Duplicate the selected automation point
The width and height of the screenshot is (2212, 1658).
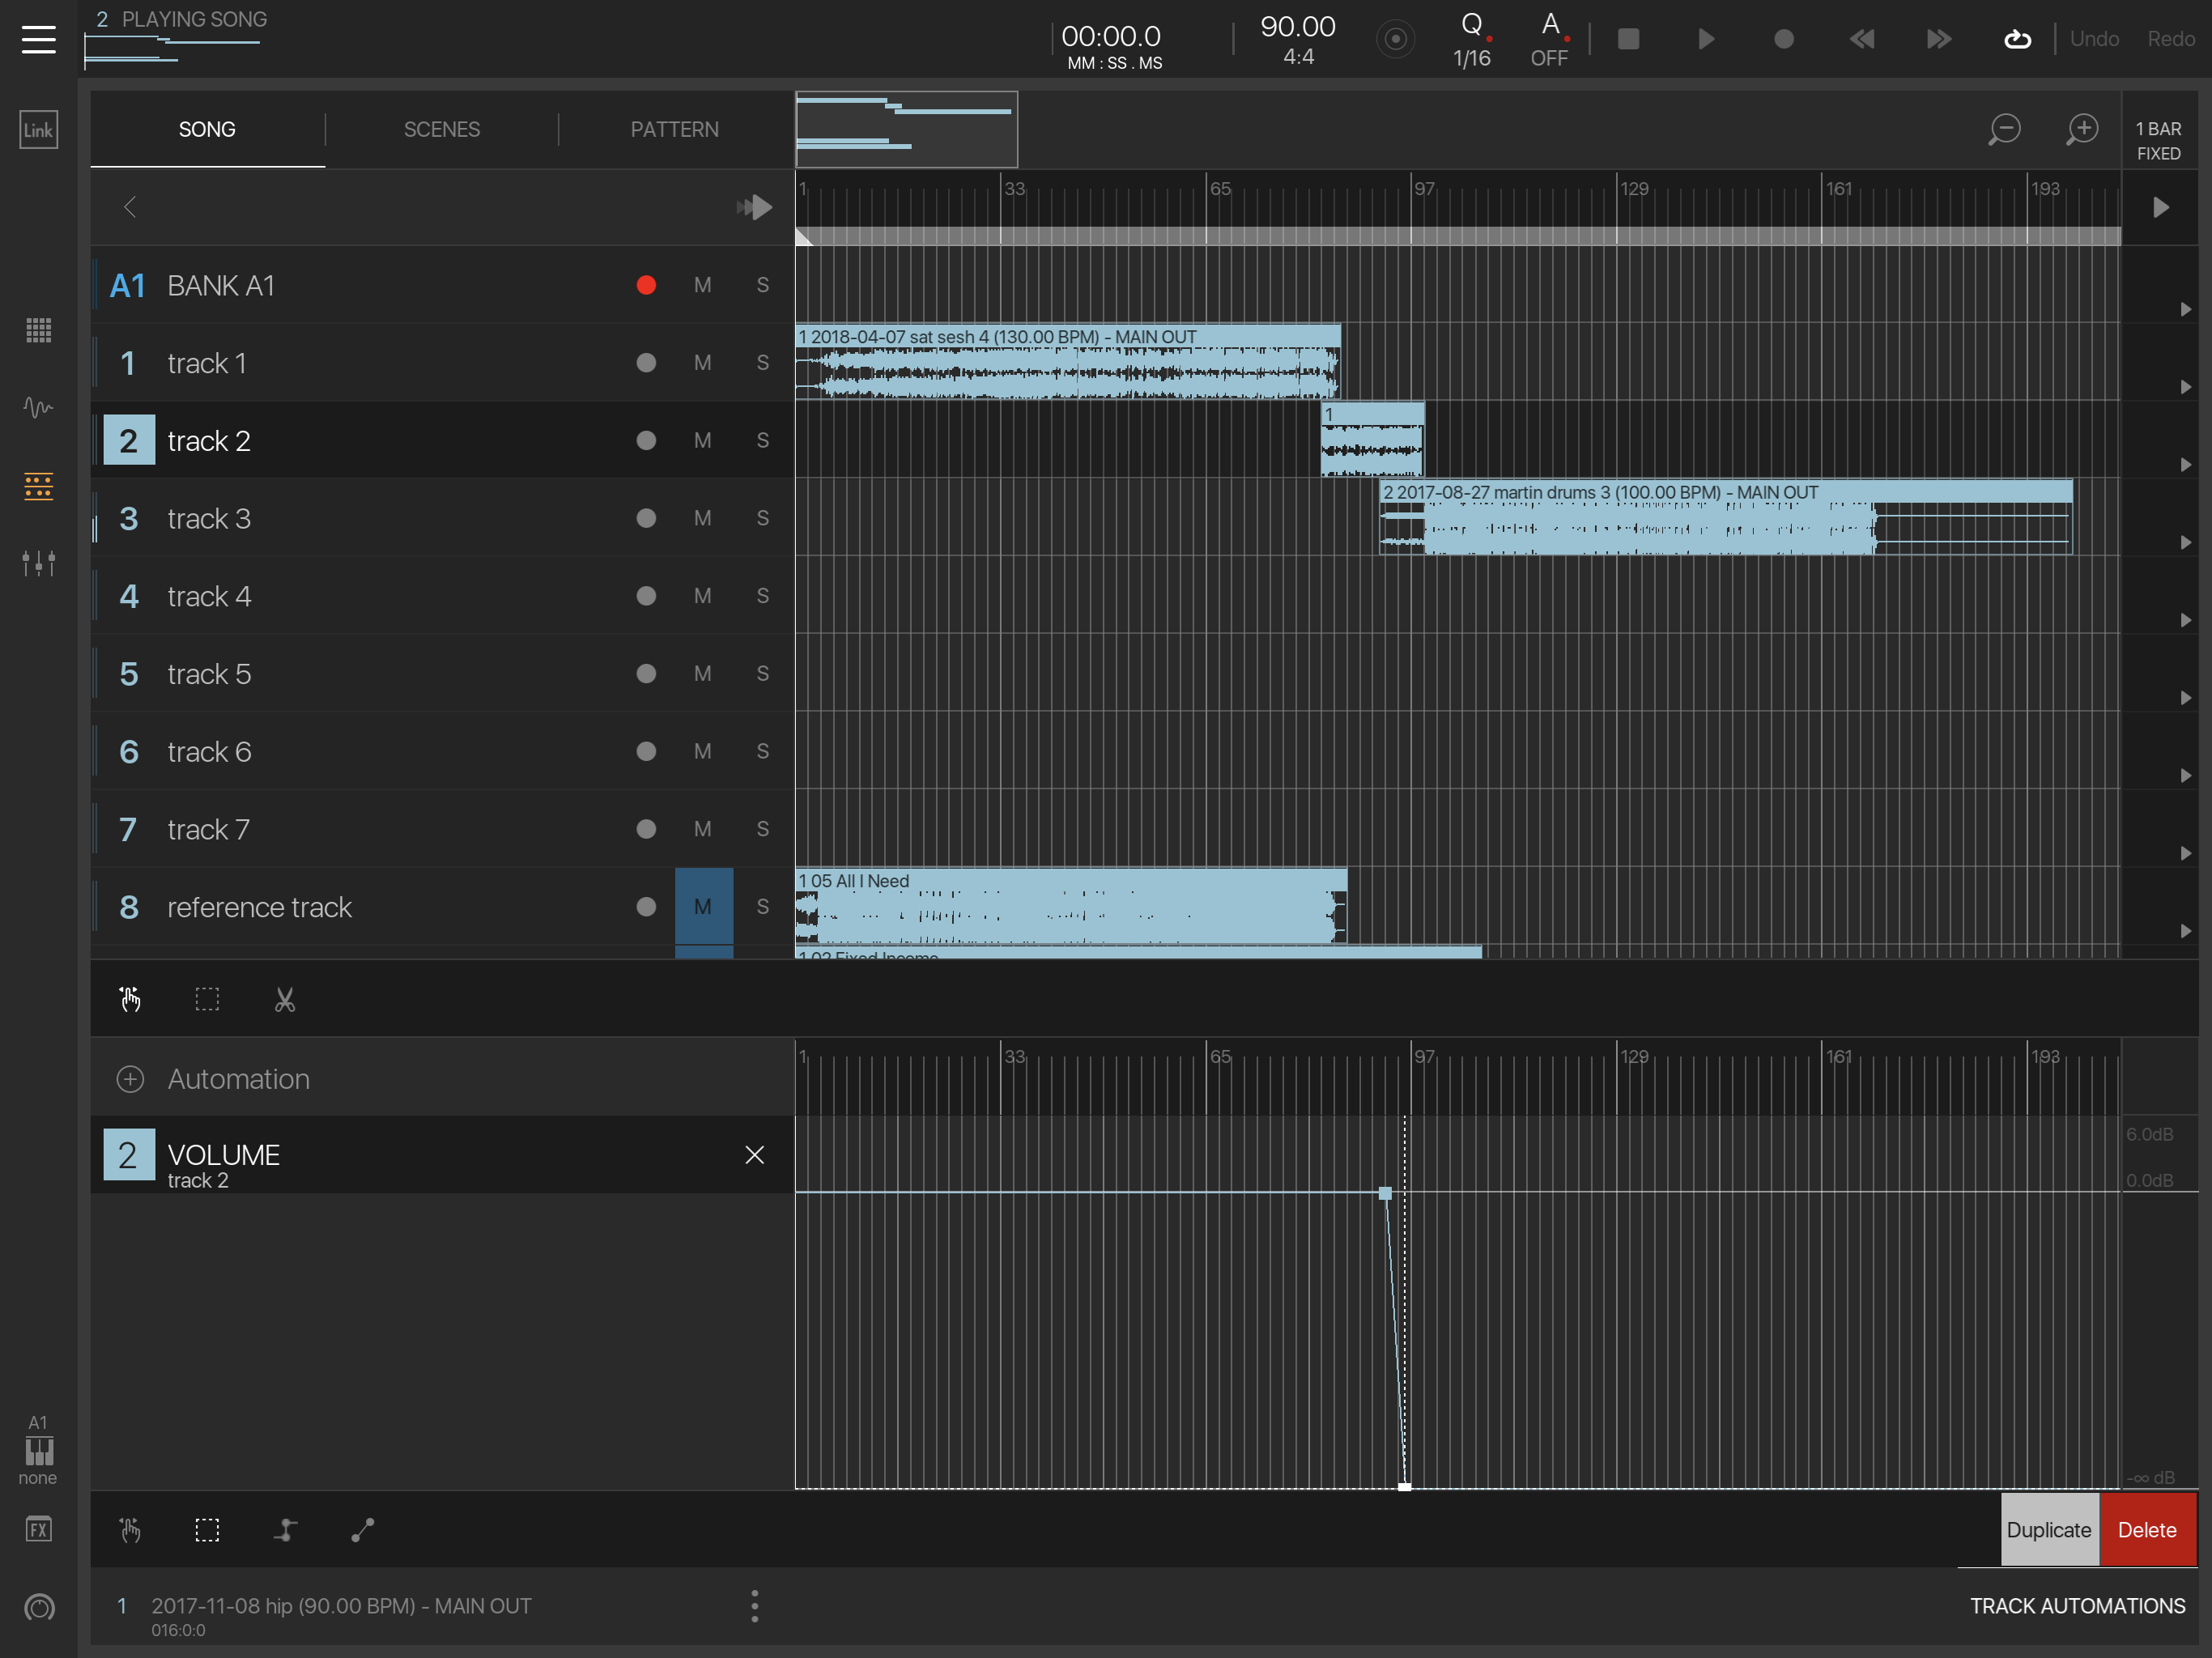2049,1530
